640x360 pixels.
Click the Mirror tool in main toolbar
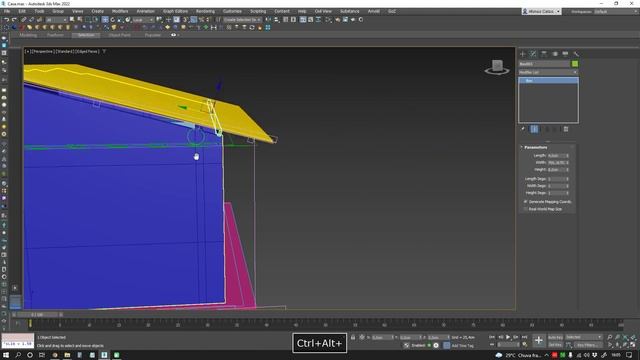[x=268, y=20]
